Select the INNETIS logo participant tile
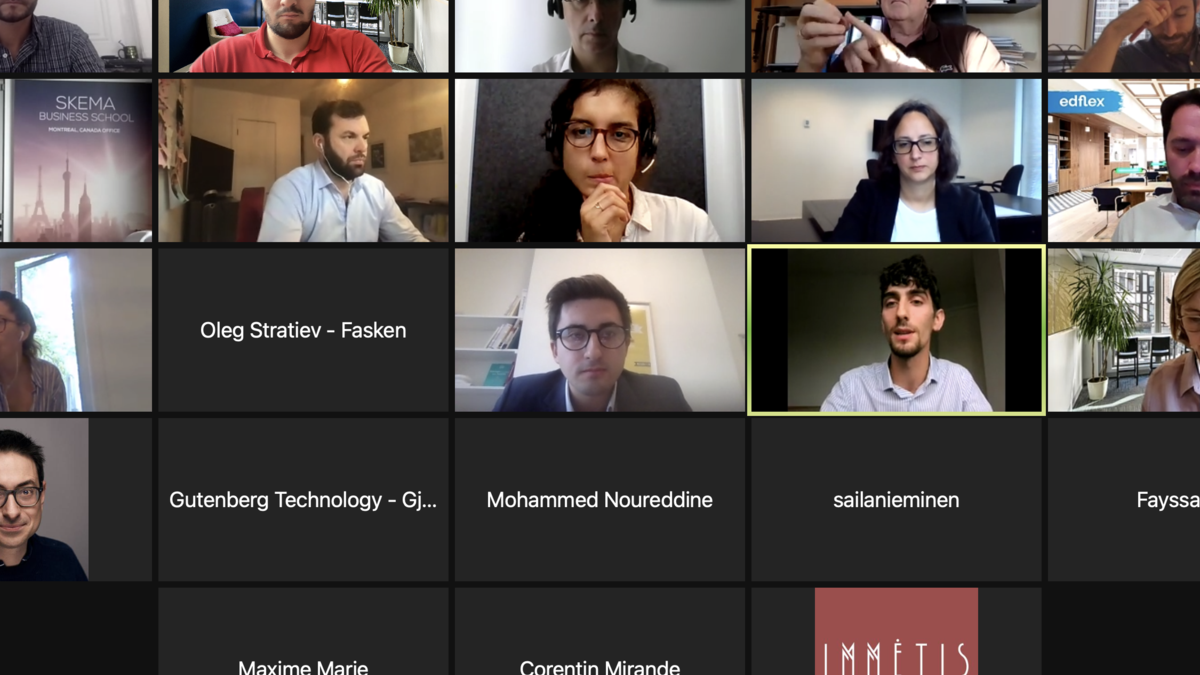 (896, 631)
